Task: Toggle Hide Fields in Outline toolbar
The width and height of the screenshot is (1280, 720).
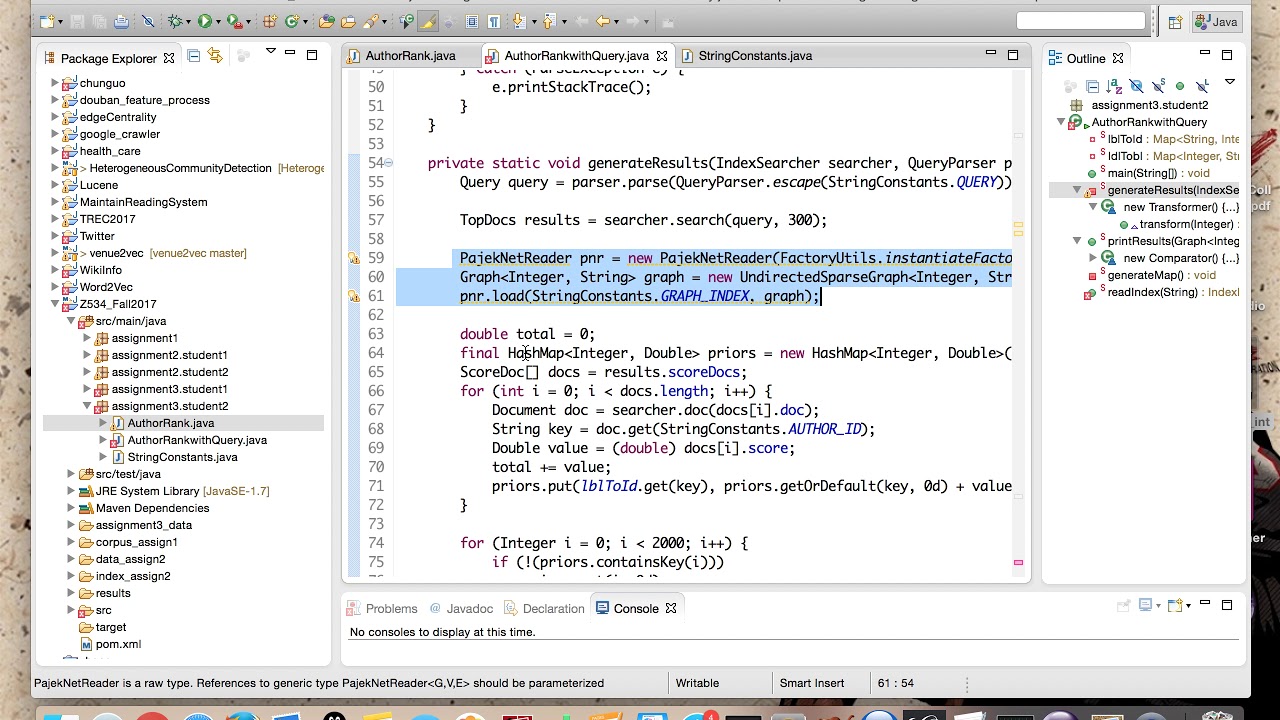Action: click(1137, 87)
